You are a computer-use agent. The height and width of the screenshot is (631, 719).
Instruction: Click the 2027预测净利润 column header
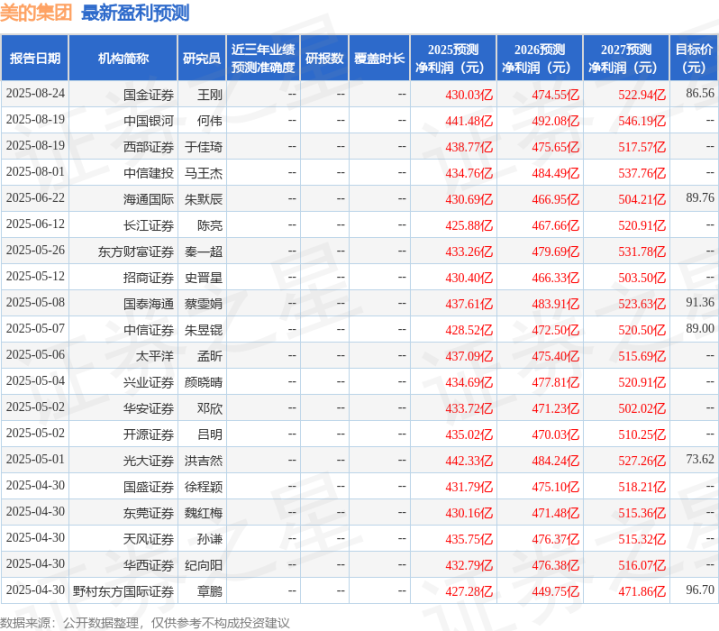[x=626, y=58]
